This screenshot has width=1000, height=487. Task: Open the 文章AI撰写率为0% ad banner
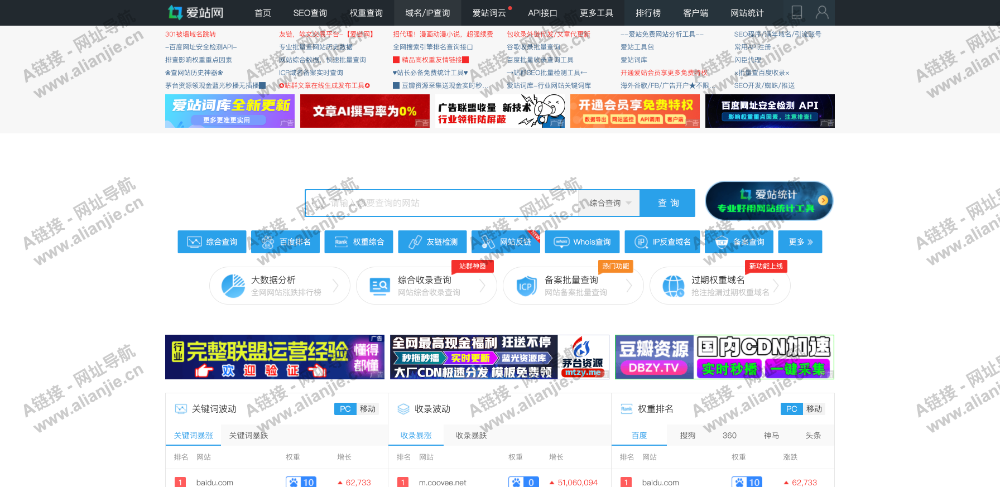(x=365, y=111)
